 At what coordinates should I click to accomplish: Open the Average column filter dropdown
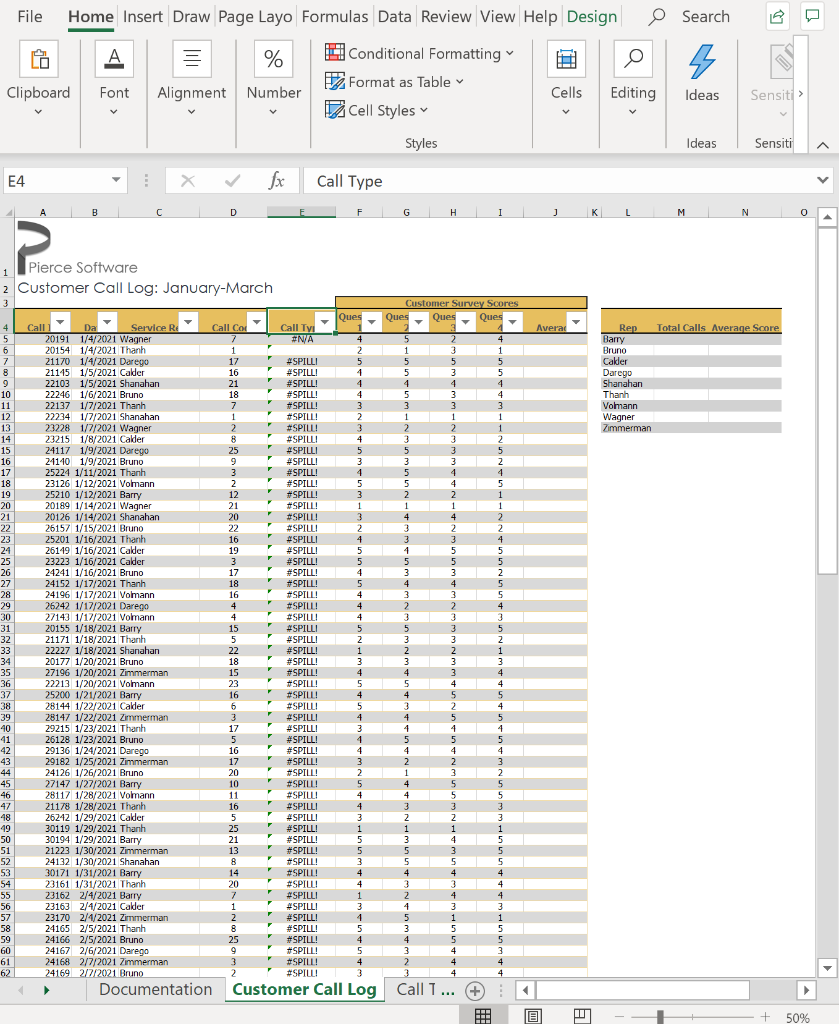tap(576, 321)
